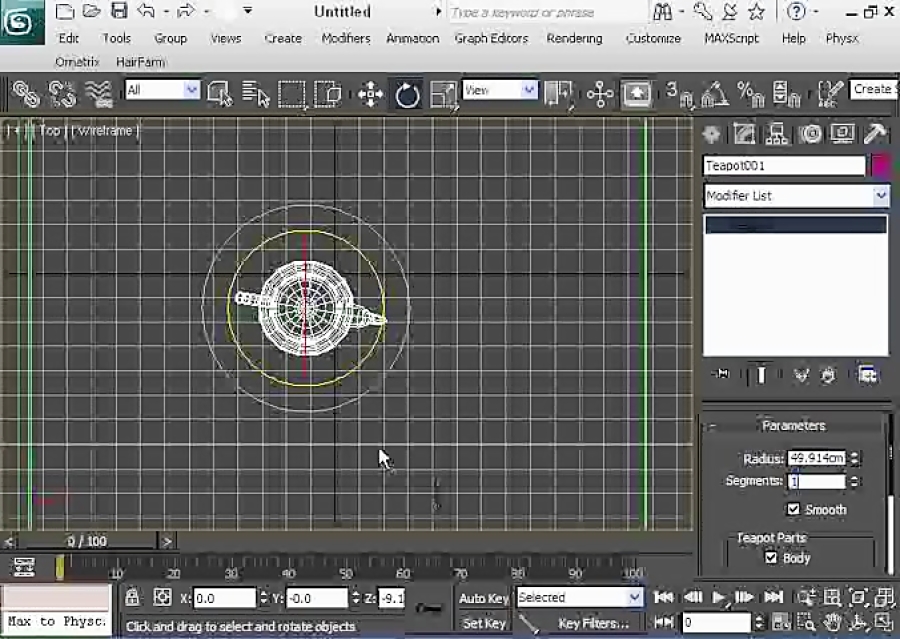This screenshot has height=639, width=900.
Task: Enable the Smooth checkbox
Action: pyautogui.click(x=794, y=509)
